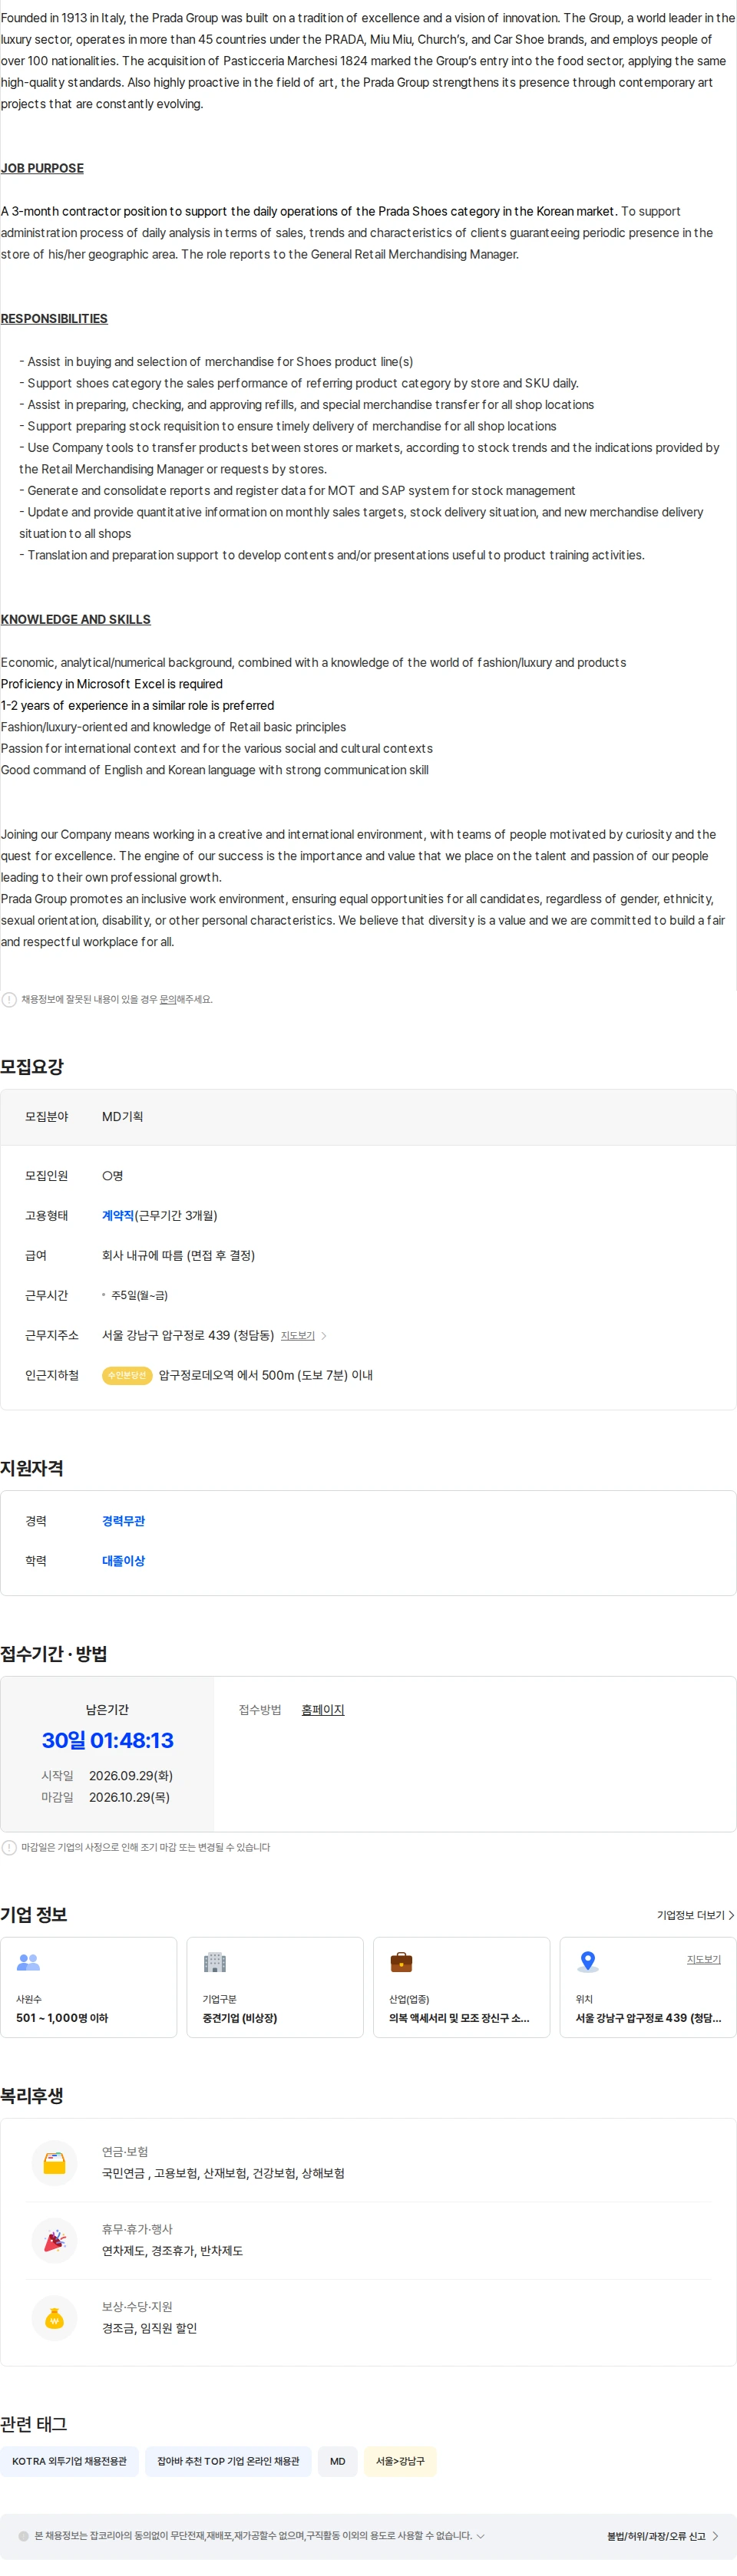Click the RESPONSIBILITIES heading

(54, 318)
